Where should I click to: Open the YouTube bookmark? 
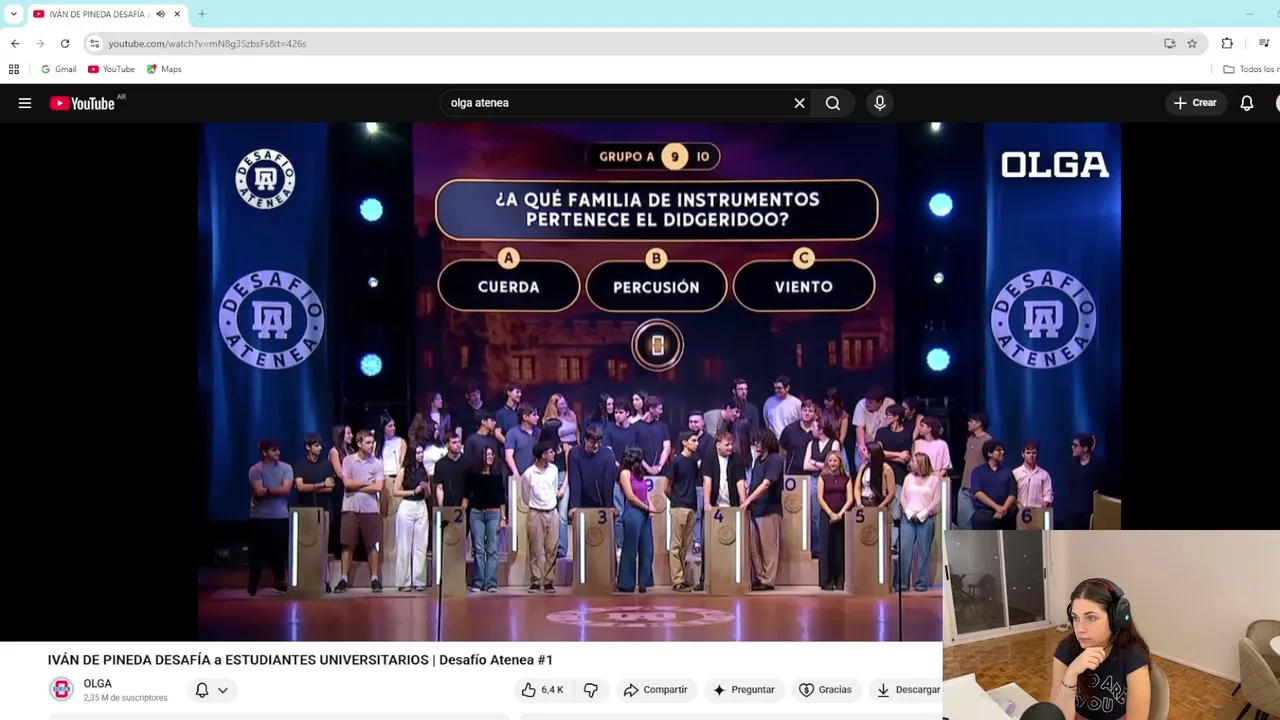pyautogui.click(x=111, y=69)
